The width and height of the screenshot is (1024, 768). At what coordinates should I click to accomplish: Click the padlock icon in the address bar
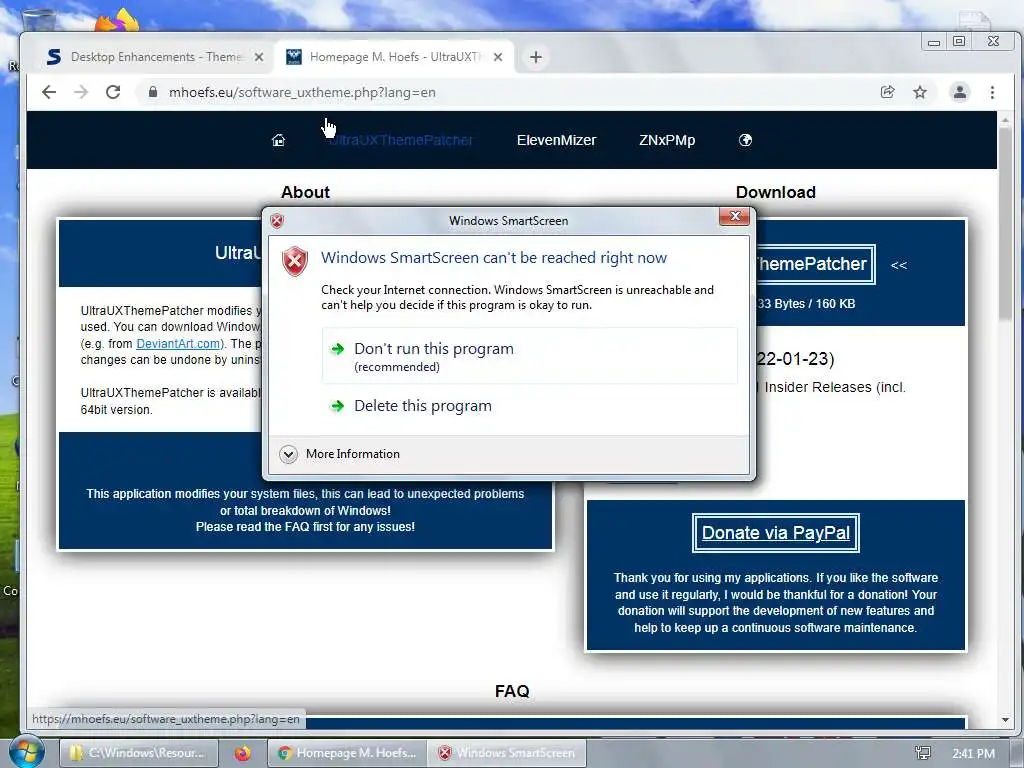(153, 92)
